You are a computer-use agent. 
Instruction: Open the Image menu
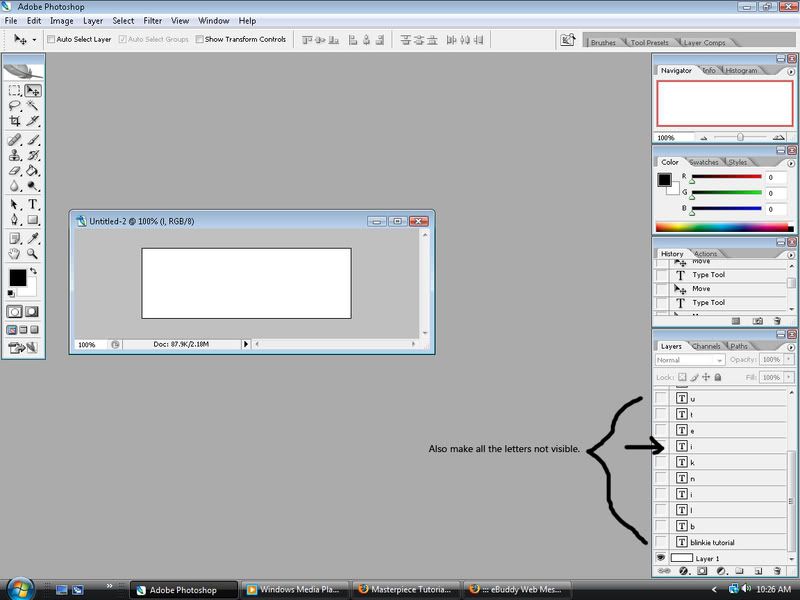coord(62,21)
